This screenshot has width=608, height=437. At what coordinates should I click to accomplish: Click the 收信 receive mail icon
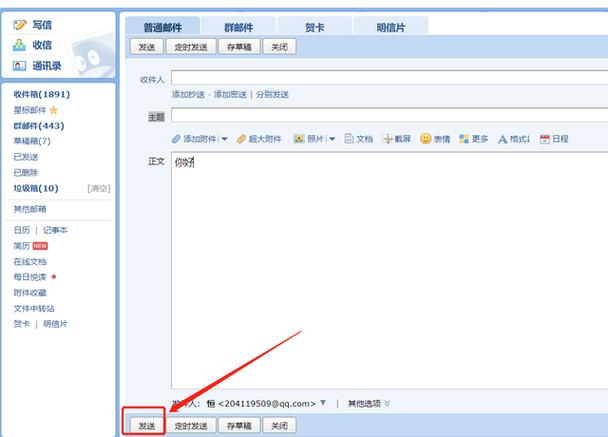pyautogui.click(x=19, y=45)
